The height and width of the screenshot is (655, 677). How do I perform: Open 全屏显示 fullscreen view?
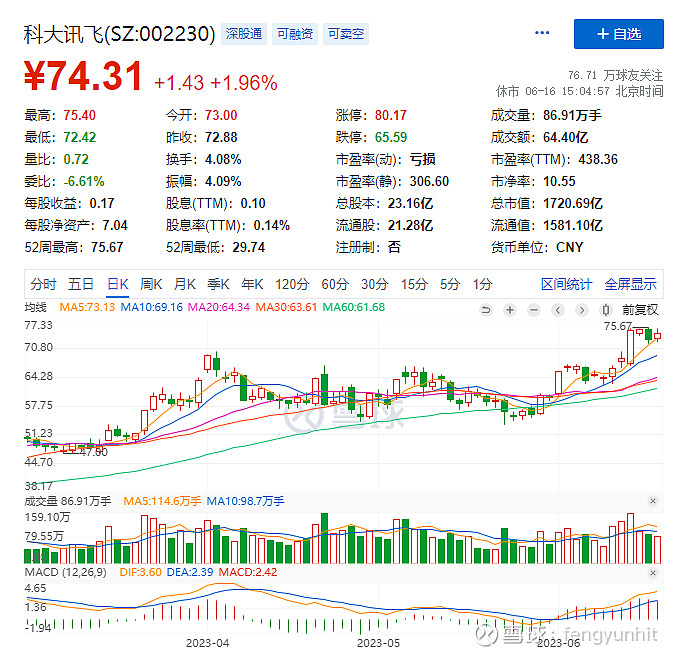[x=630, y=284]
